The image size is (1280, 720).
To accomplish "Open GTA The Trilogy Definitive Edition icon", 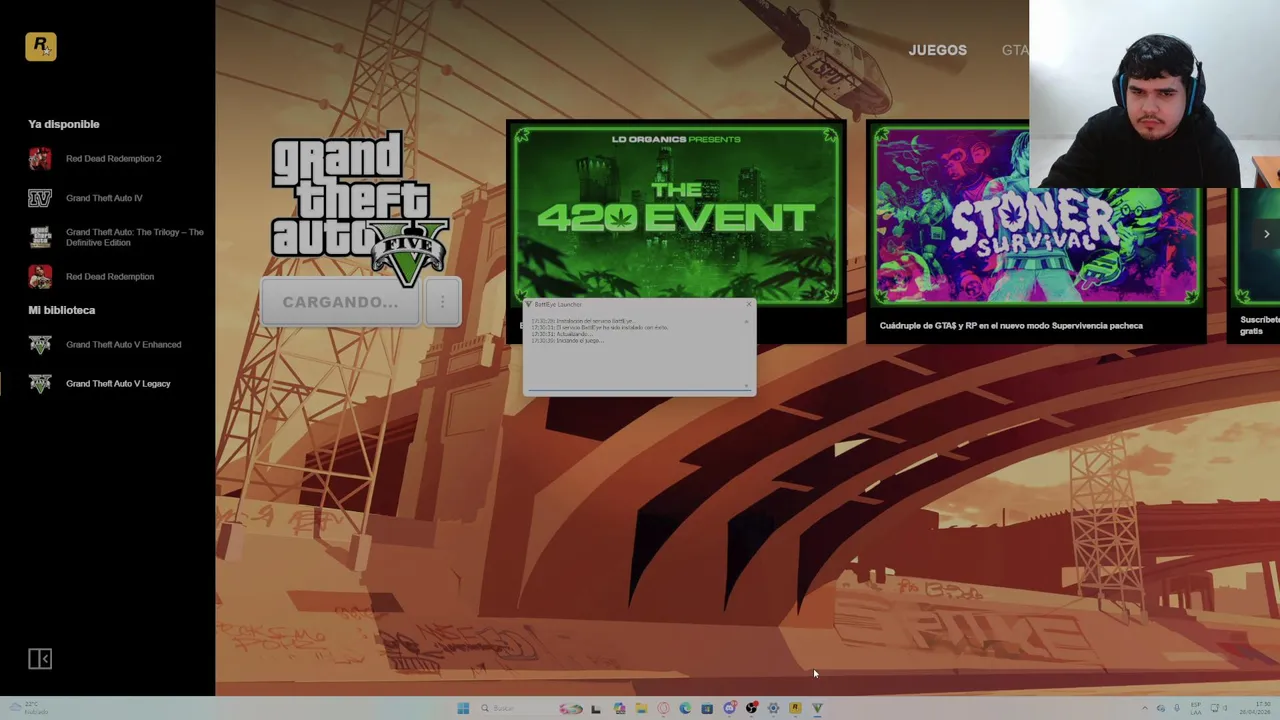I will pos(39,237).
